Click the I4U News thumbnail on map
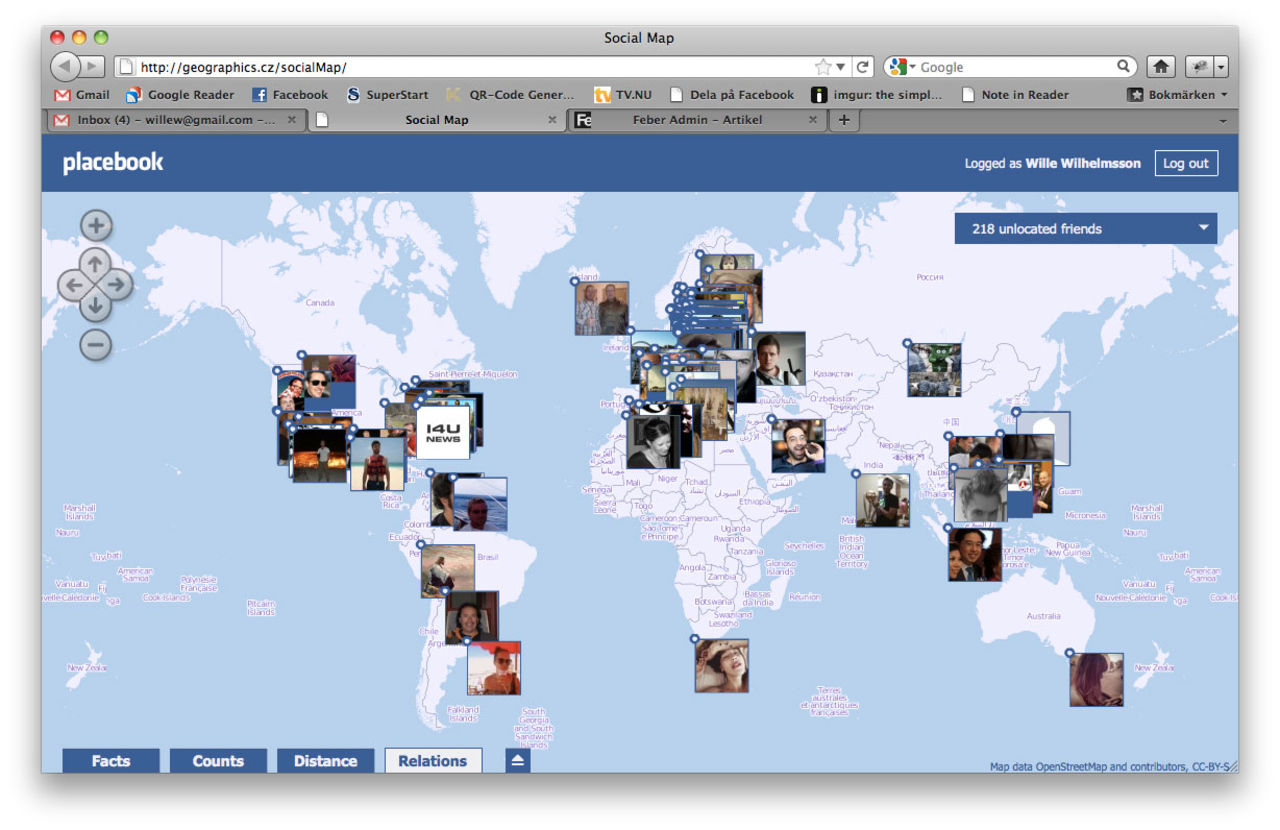The image size is (1280, 830). pyautogui.click(x=443, y=433)
